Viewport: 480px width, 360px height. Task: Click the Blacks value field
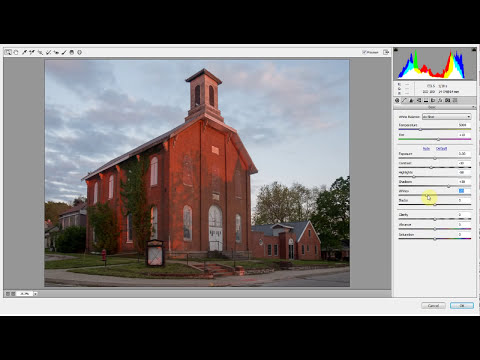(x=463, y=200)
